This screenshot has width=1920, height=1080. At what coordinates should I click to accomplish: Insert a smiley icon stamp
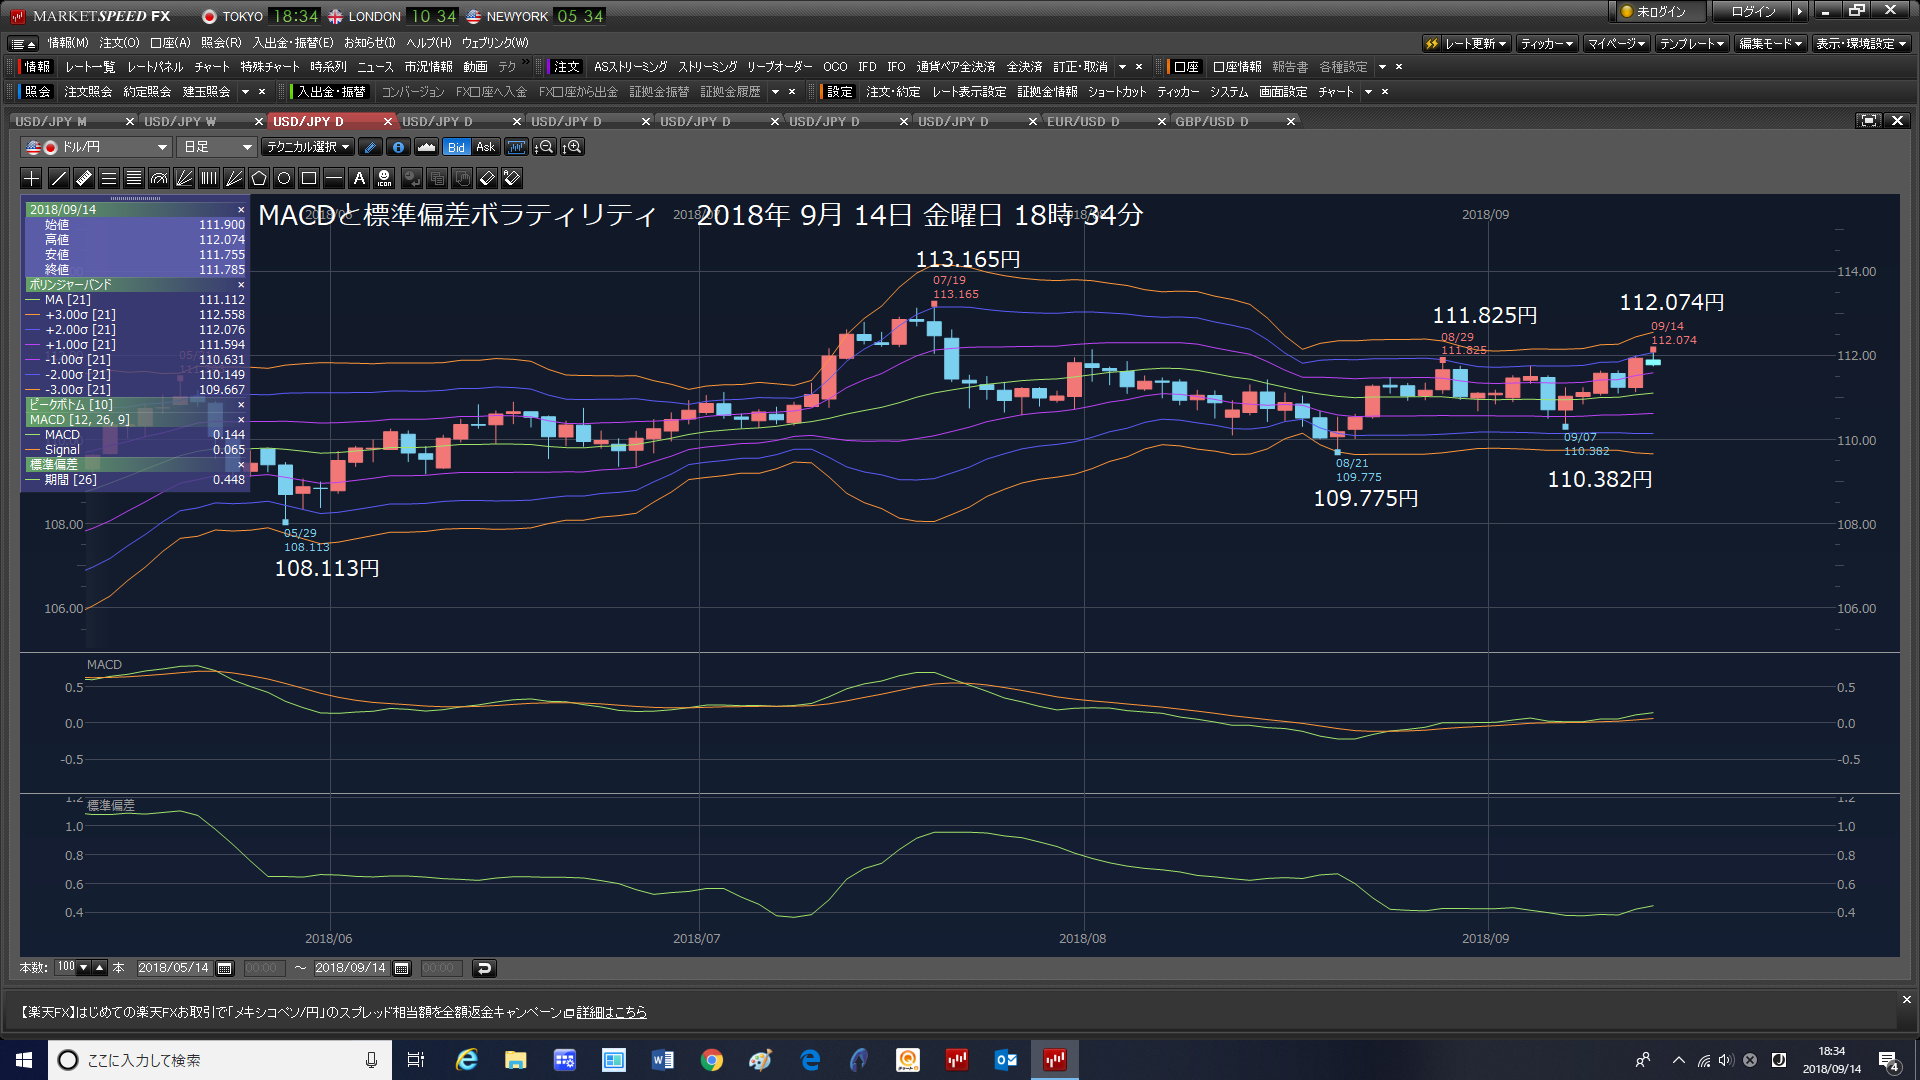point(384,178)
